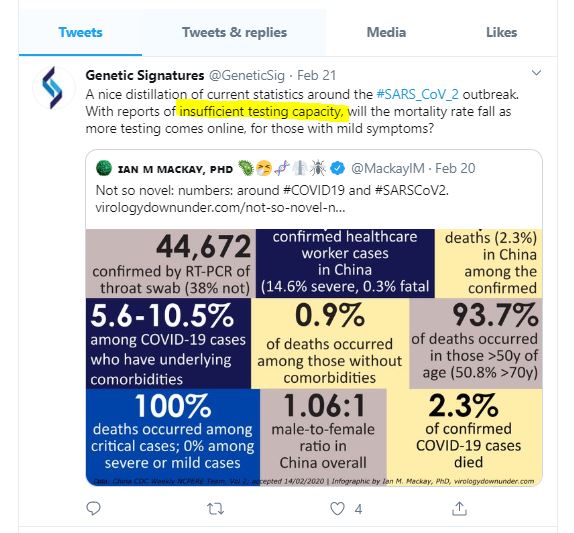Open the share tweet icon
Image resolution: width=574 pixels, height=533 pixels.
tap(459, 508)
